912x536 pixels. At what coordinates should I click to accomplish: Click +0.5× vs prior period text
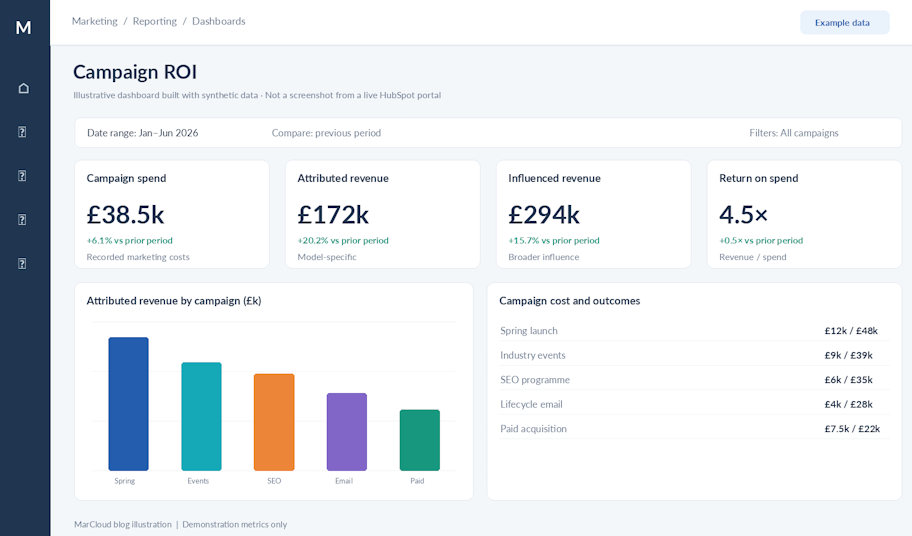click(761, 240)
